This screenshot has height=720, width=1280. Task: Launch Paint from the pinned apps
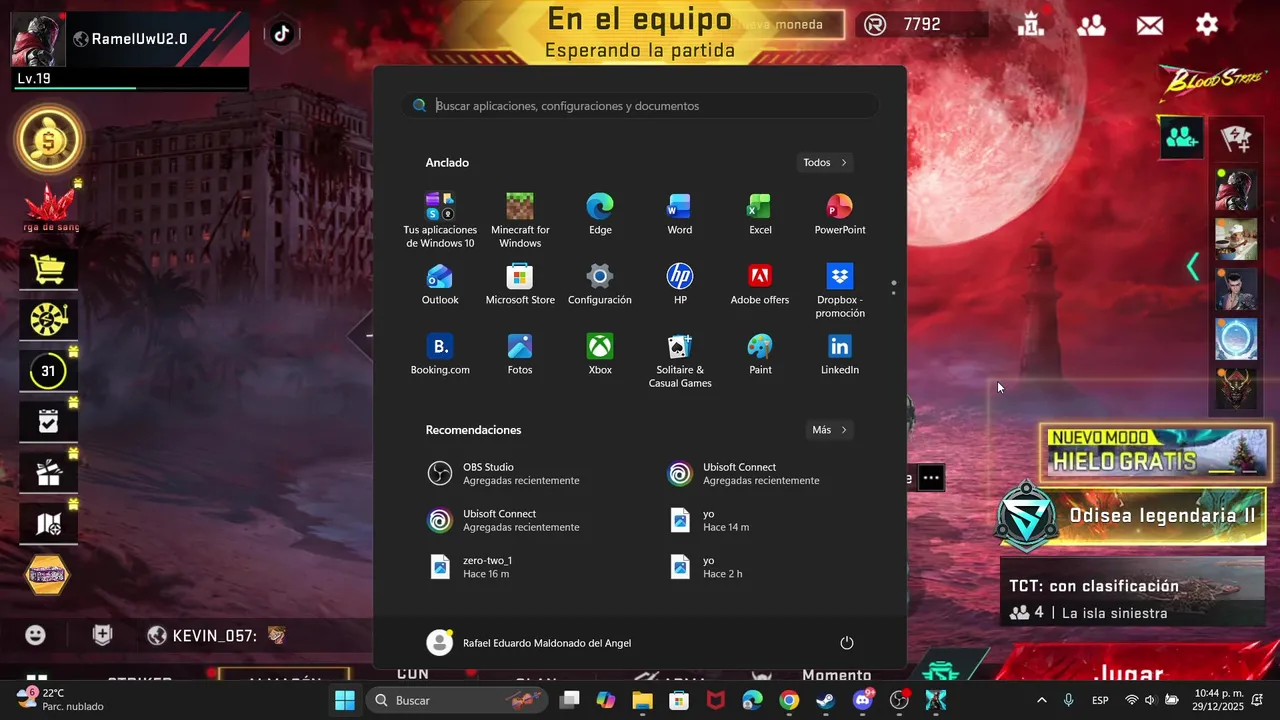click(760, 354)
